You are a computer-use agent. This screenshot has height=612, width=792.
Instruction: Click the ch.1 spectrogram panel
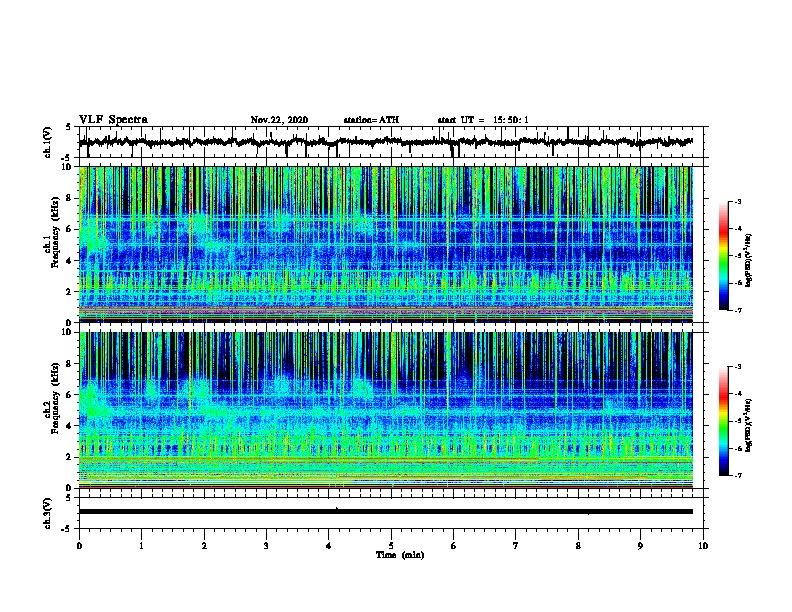[x=386, y=244]
